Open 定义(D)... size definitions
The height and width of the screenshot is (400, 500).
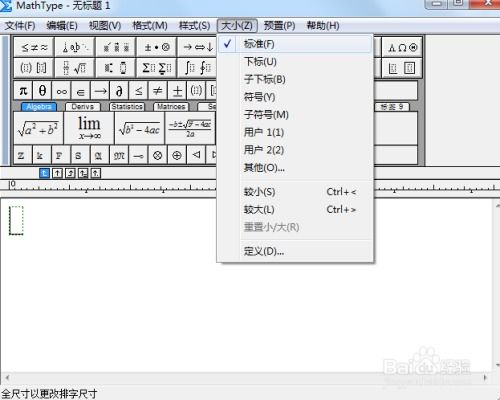(295, 251)
